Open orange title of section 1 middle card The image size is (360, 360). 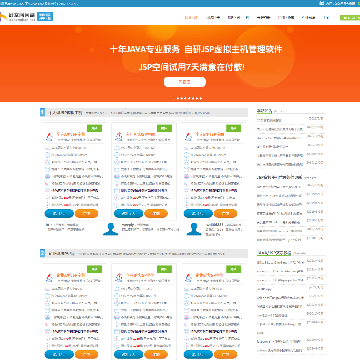[x=140, y=134]
